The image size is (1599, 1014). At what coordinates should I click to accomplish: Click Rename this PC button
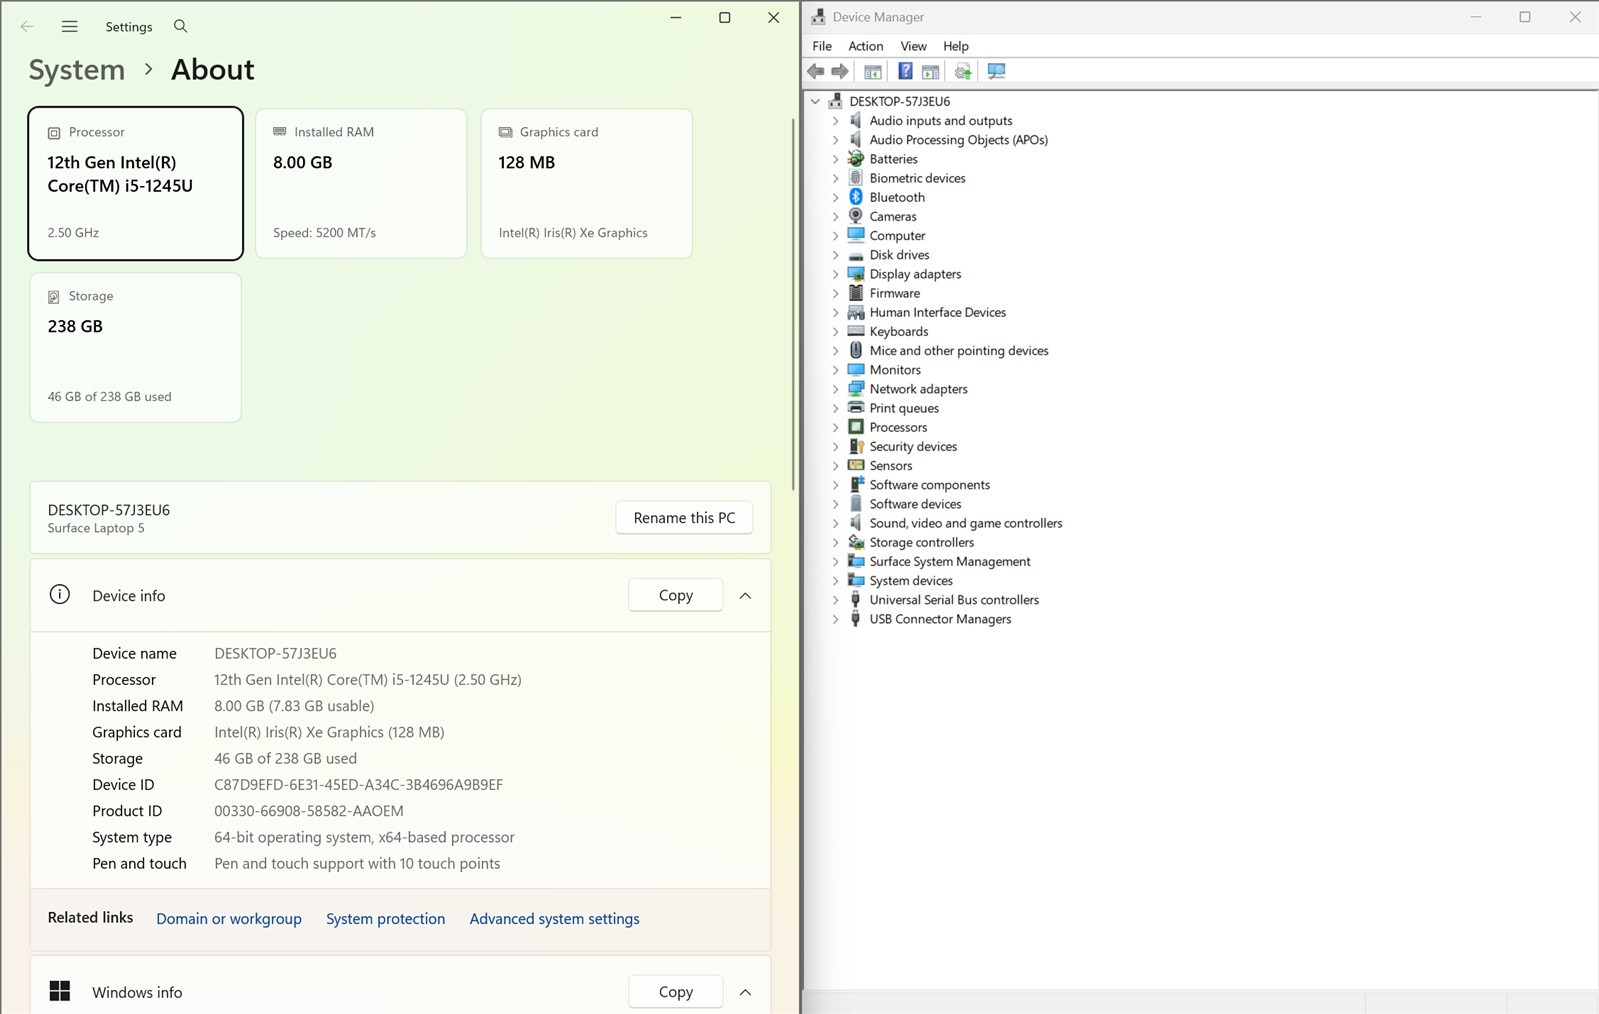[x=684, y=518]
